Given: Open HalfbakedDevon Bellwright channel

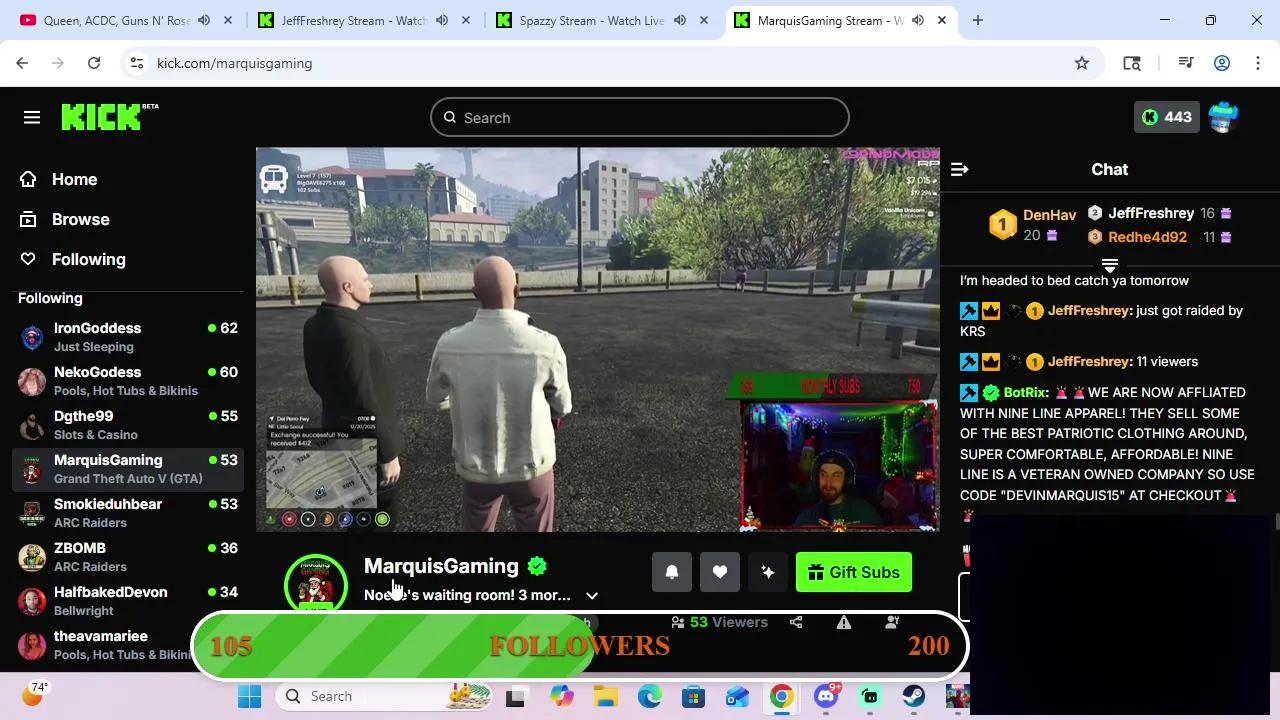Looking at the screenshot, I should [x=128, y=601].
